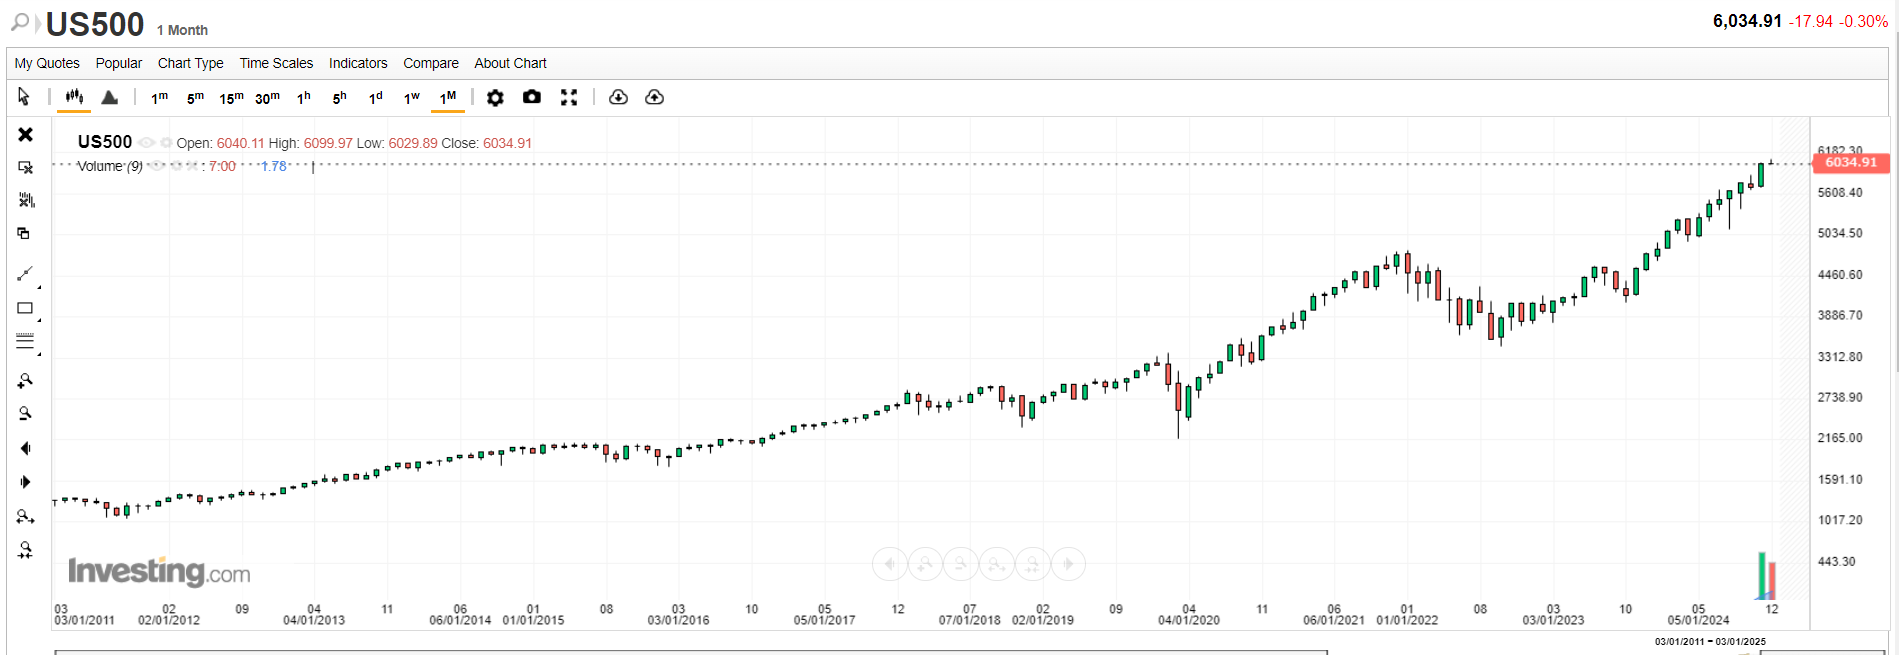Click the clone object sidebar icon
Screen dimensions: 1899x655
tap(24, 233)
